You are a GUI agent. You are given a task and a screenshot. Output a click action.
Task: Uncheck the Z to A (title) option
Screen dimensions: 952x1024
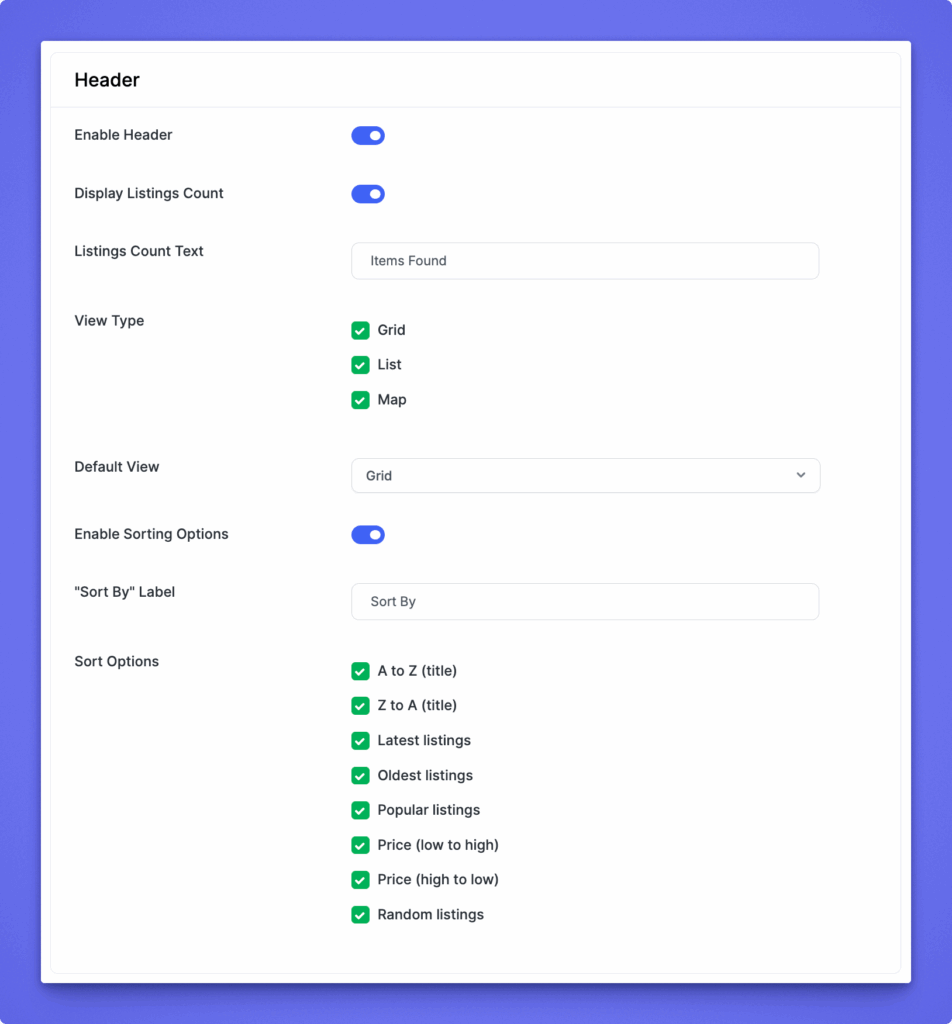click(x=361, y=706)
